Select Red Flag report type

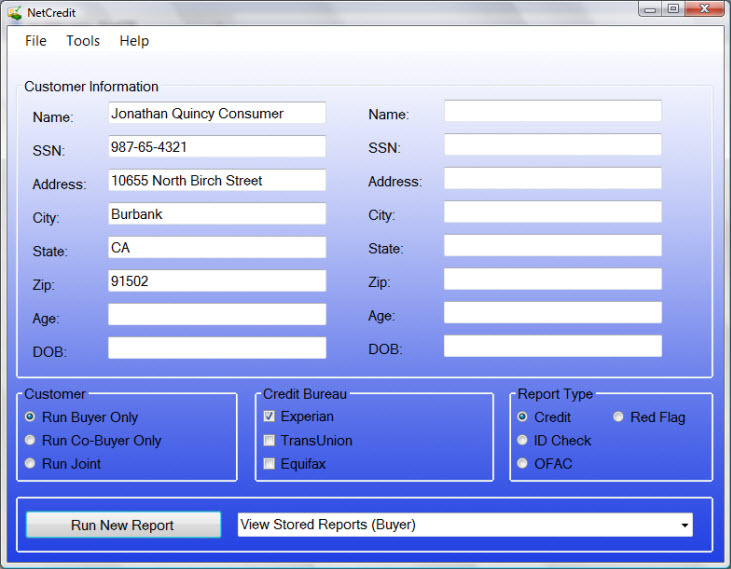[619, 417]
